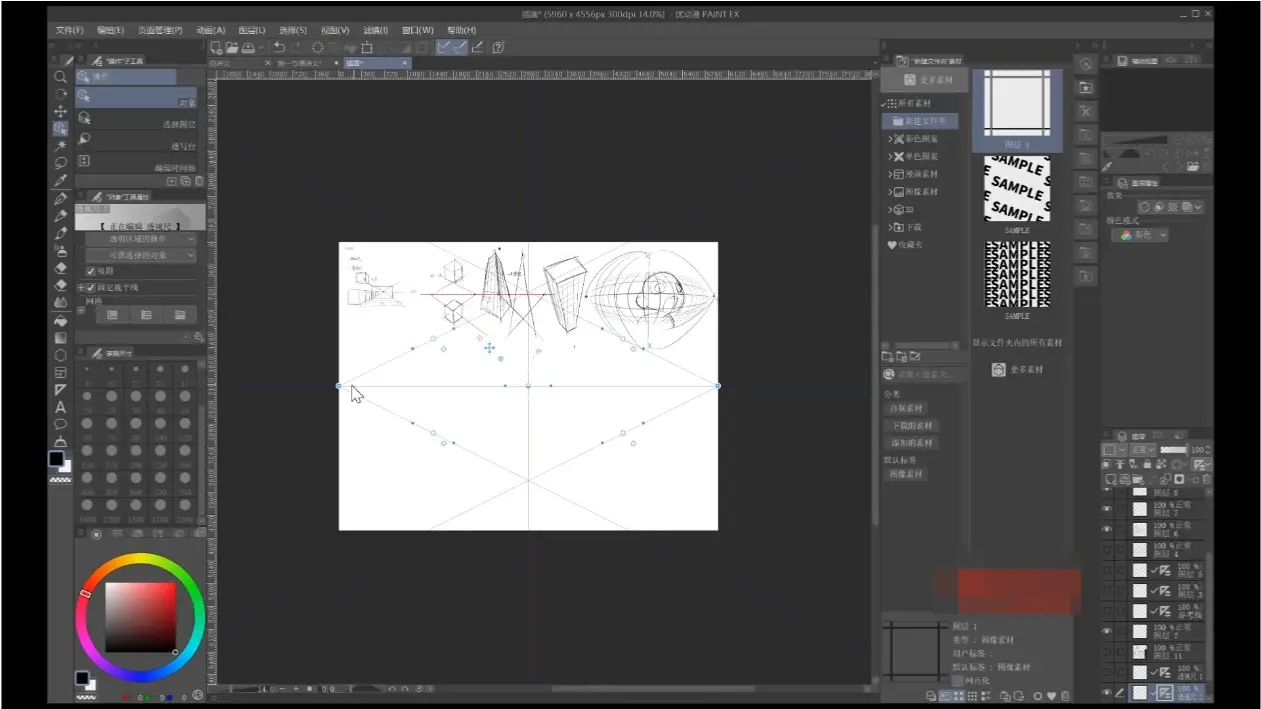Open the 透明区域的操作 dropdown
1261x709 pixels.
(140, 240)
